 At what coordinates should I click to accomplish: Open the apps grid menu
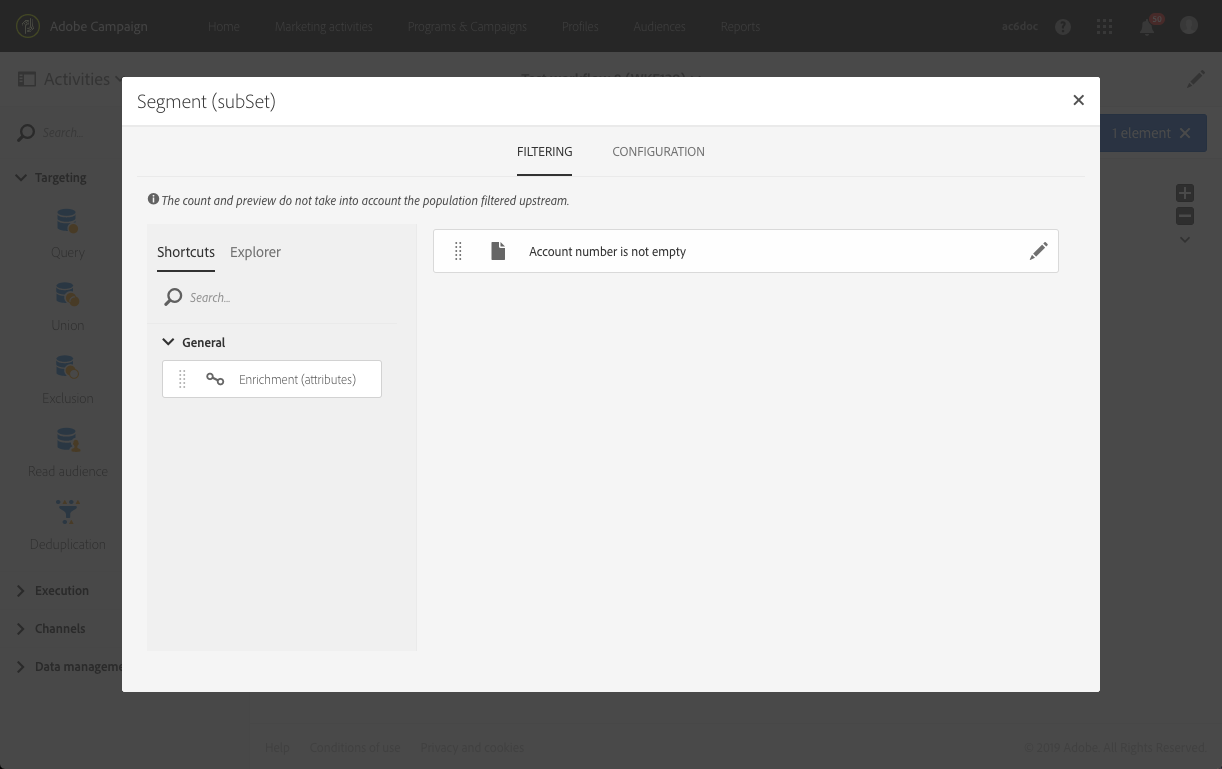click(x=1105, y=27)
